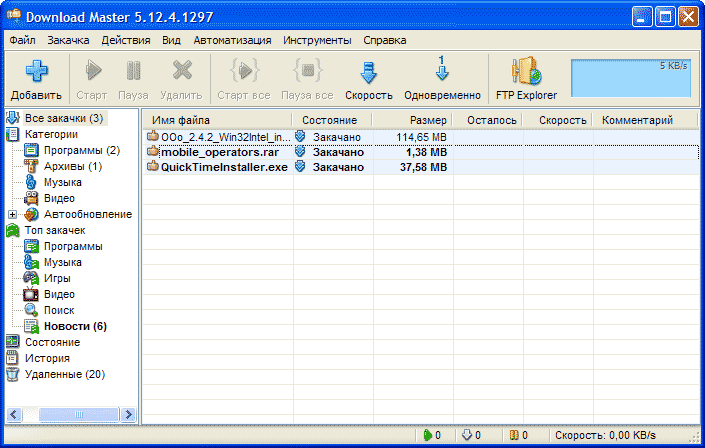Screen dimensions: 705x448
Task: Click the Удалить X toolbar icon
Action: point(182,71)
